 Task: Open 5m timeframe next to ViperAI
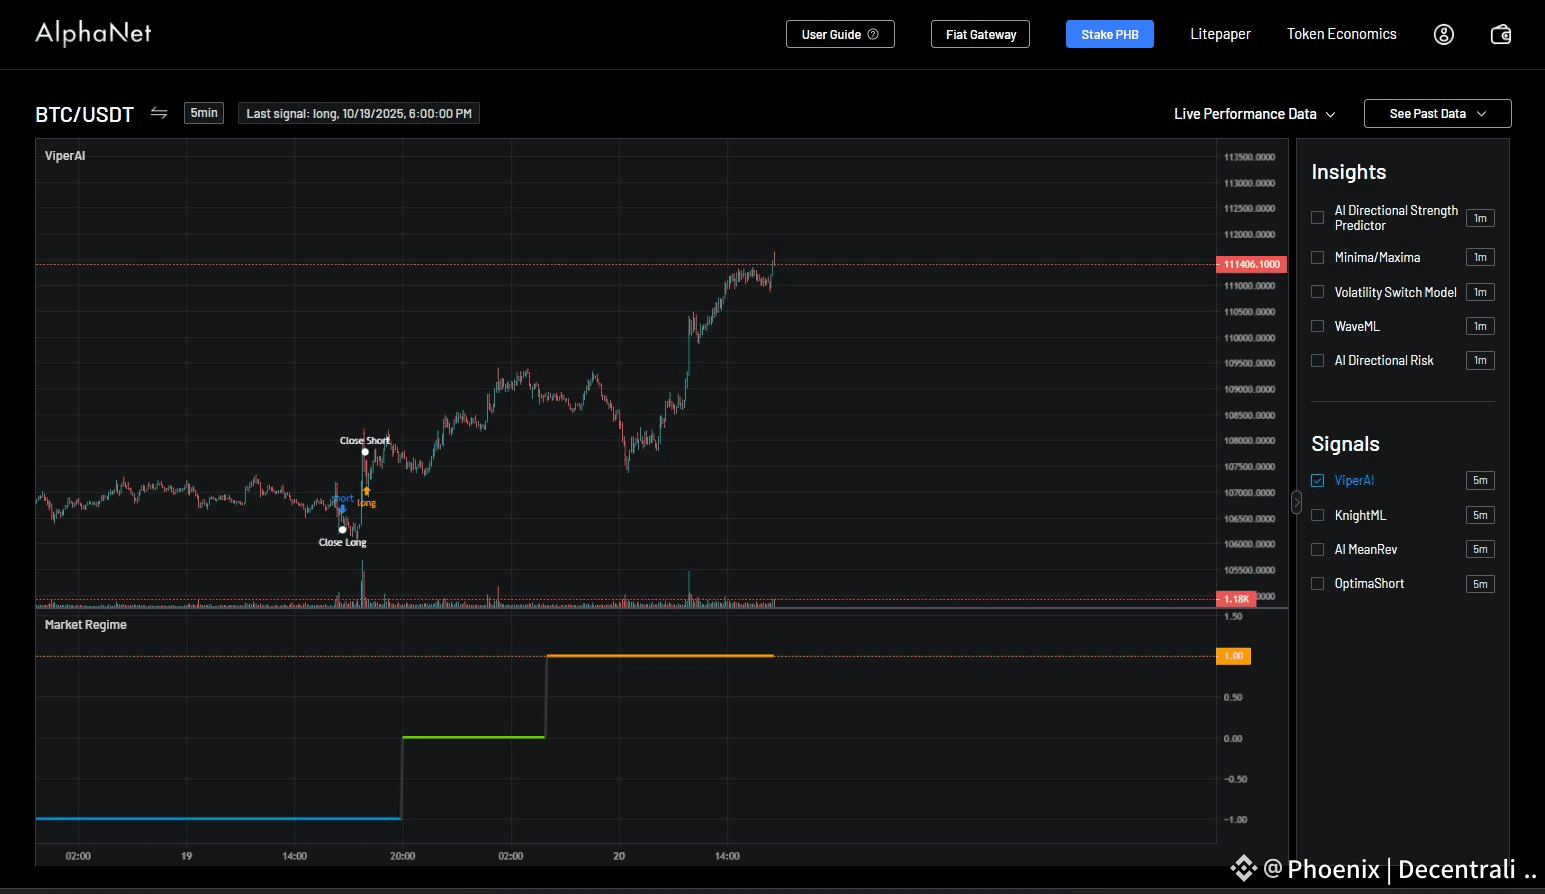point(1480,480)
